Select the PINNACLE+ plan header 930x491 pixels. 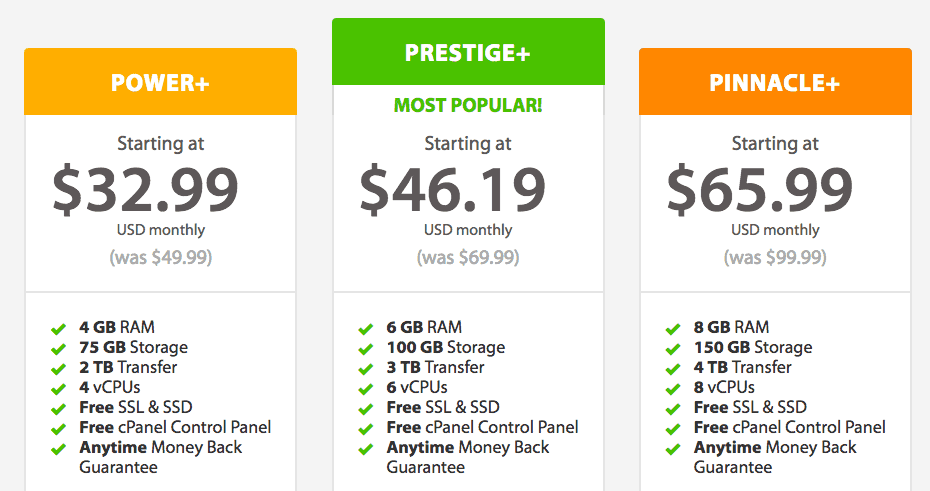pos(775,83)
